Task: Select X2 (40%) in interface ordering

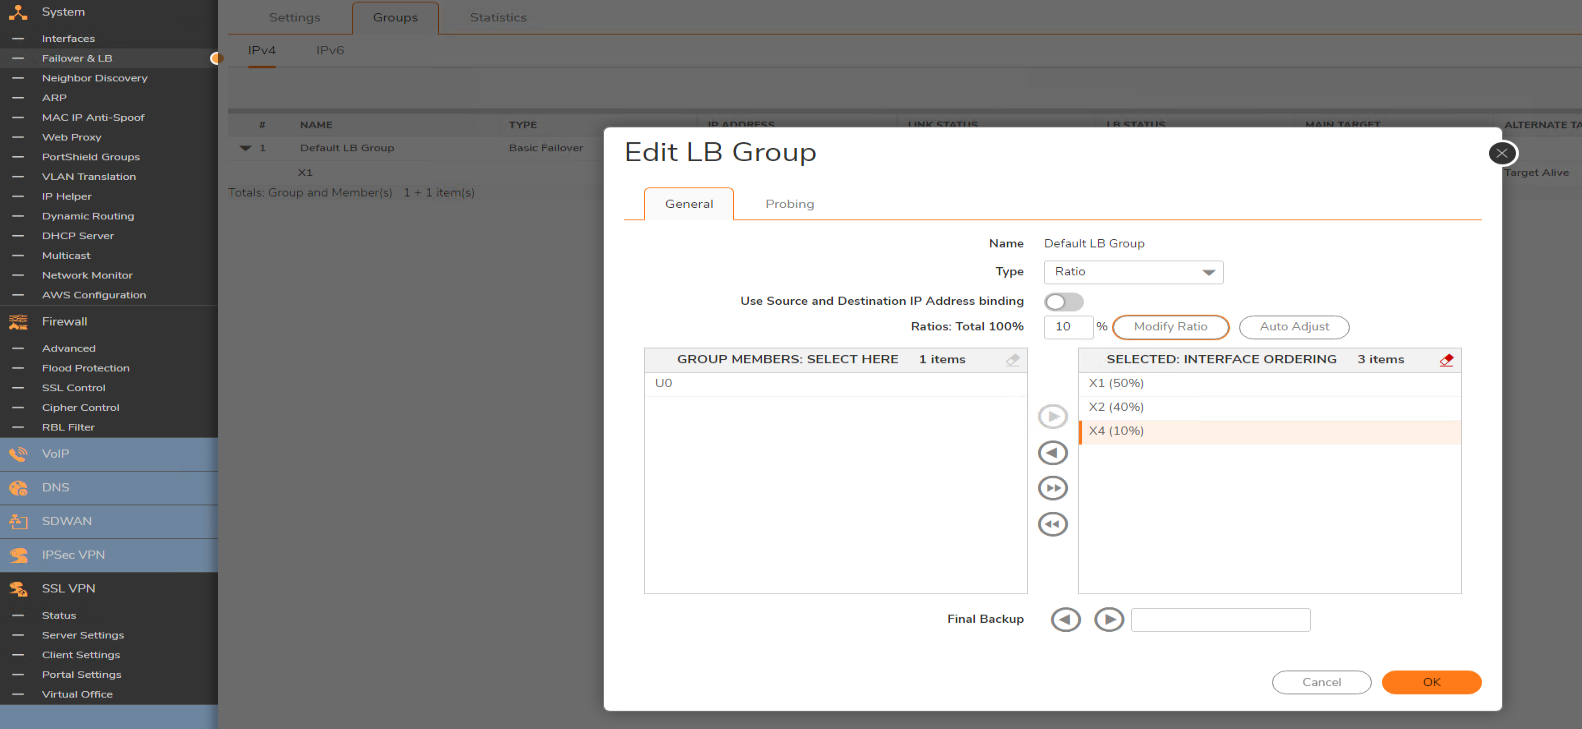Action: 1270,408
